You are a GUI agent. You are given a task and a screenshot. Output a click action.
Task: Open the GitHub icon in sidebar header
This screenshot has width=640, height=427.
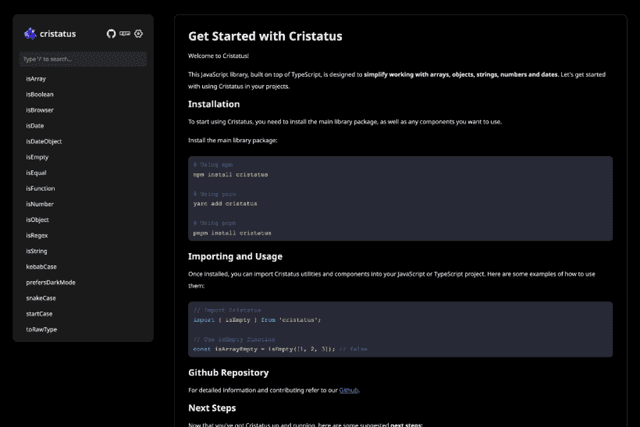click(x=111, y=34)
